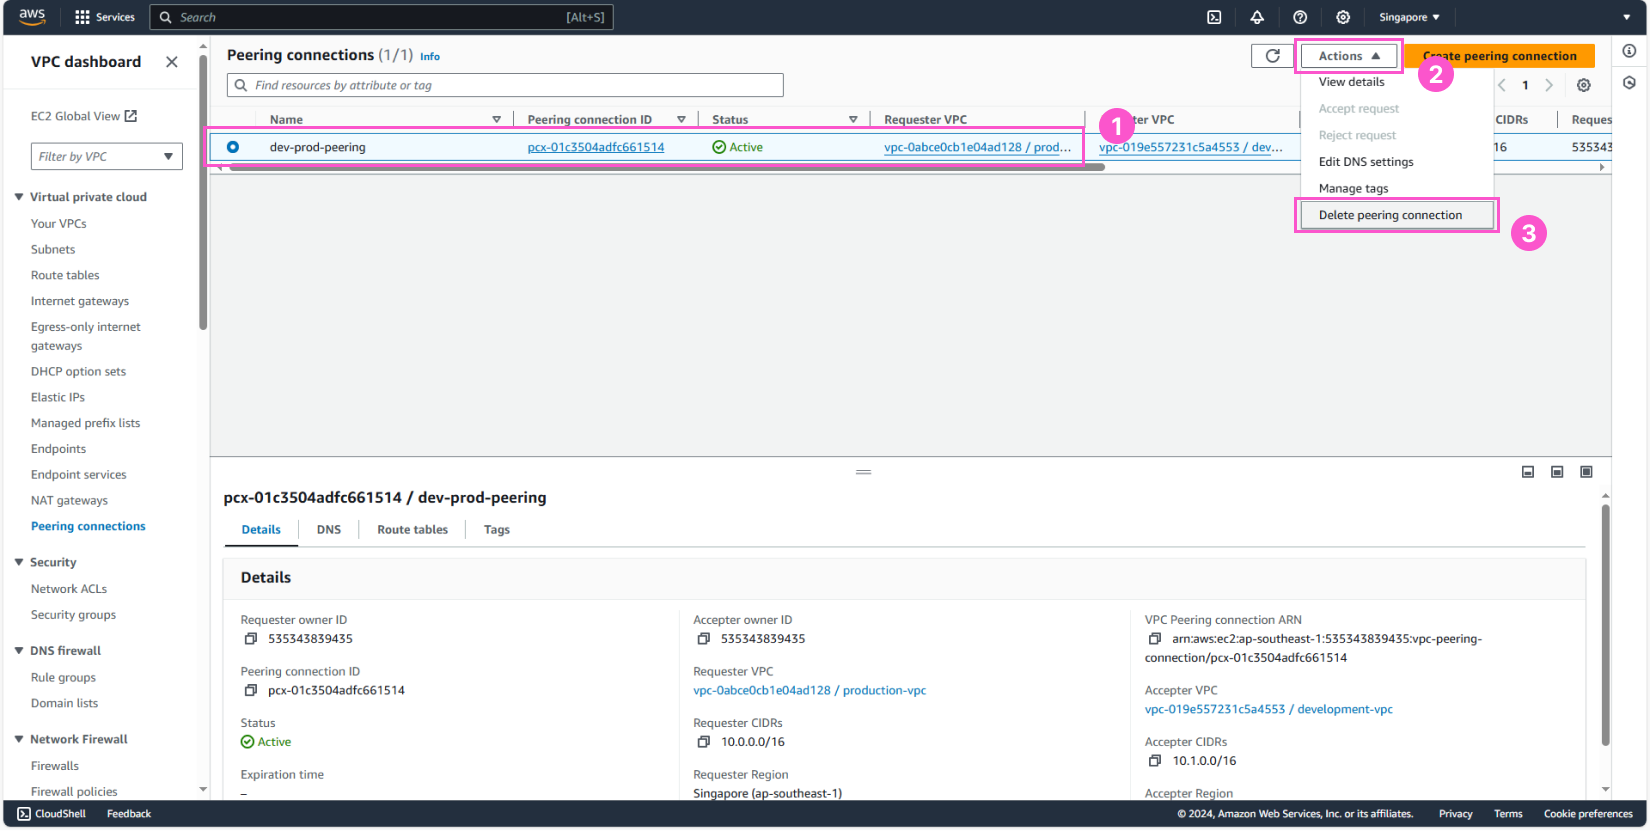Focus the top AWS Search box
The image size is (1650, 831).
(x=381, y=17)
